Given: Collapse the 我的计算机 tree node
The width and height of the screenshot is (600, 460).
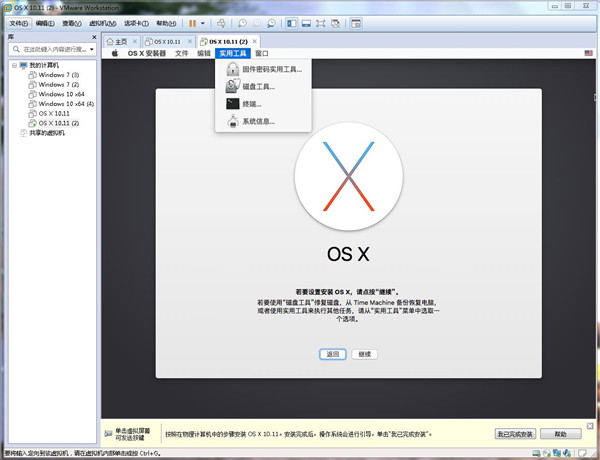Looking at the screenshot, I should [14, 65].
